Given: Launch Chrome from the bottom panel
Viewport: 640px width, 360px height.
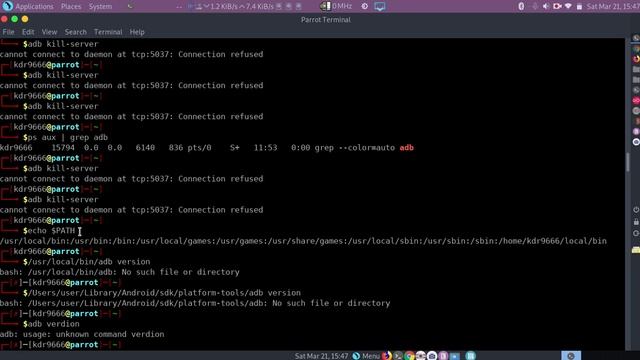Looking at the screenshot, I should (409, 356).
